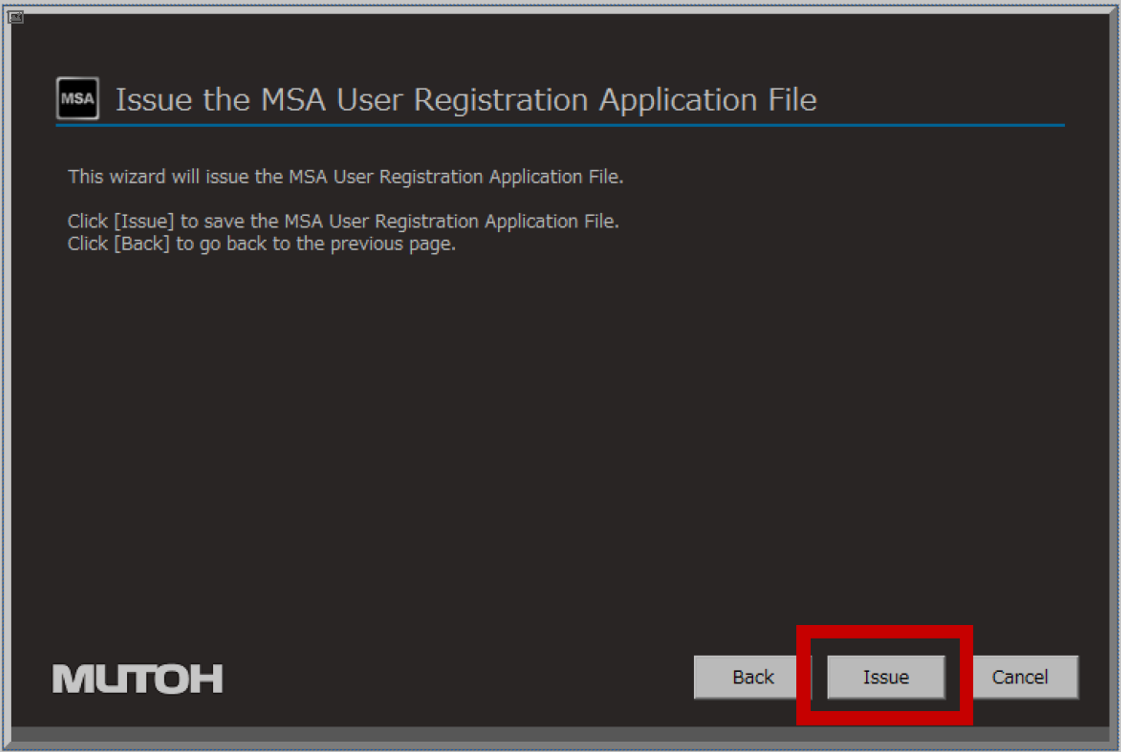Cancel the registration wizard
The image size is (1121, 752).
pyautogui.click(x=1019, y=677)
